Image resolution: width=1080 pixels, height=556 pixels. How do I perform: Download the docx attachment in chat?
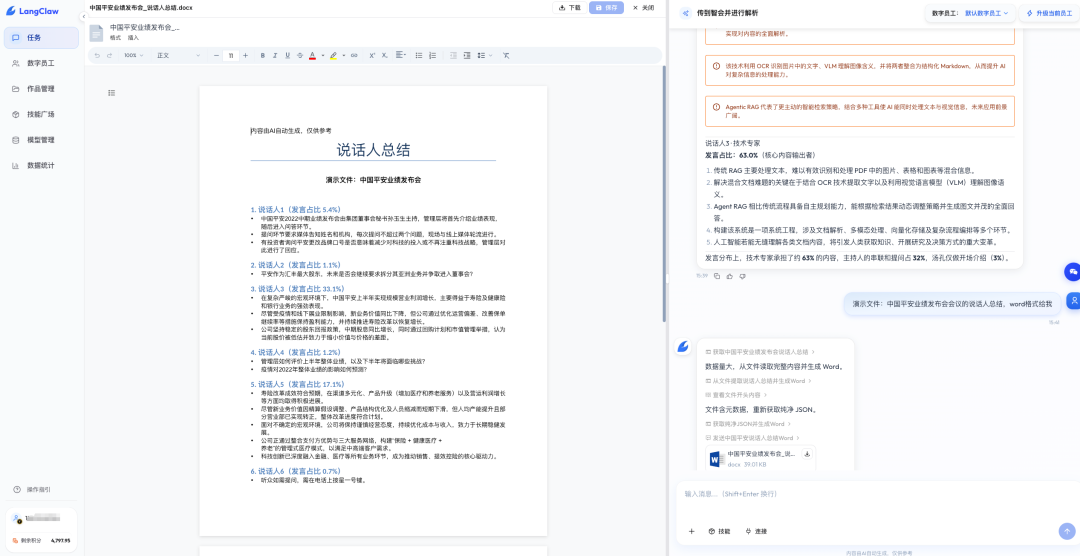807,454
